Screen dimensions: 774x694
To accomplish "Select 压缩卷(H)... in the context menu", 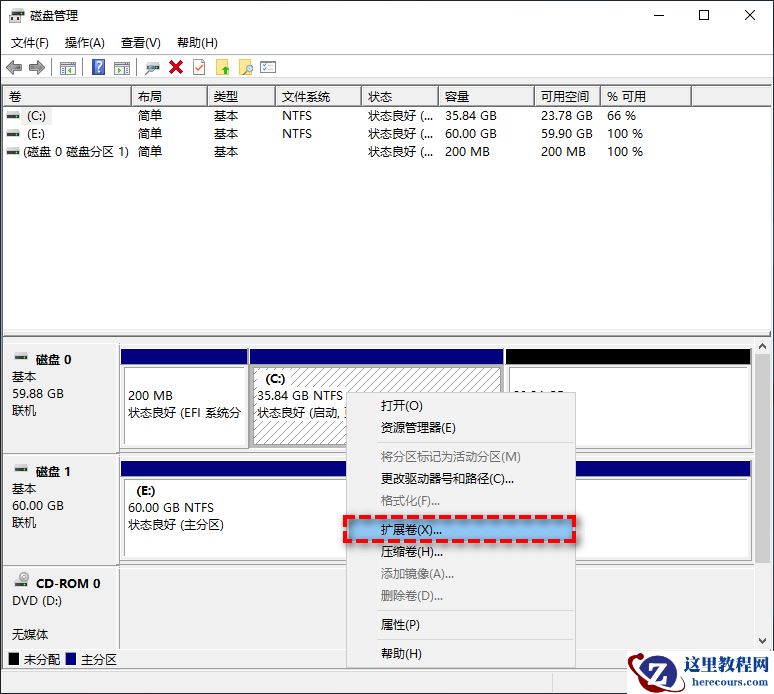I will click(x=461, y=552).
